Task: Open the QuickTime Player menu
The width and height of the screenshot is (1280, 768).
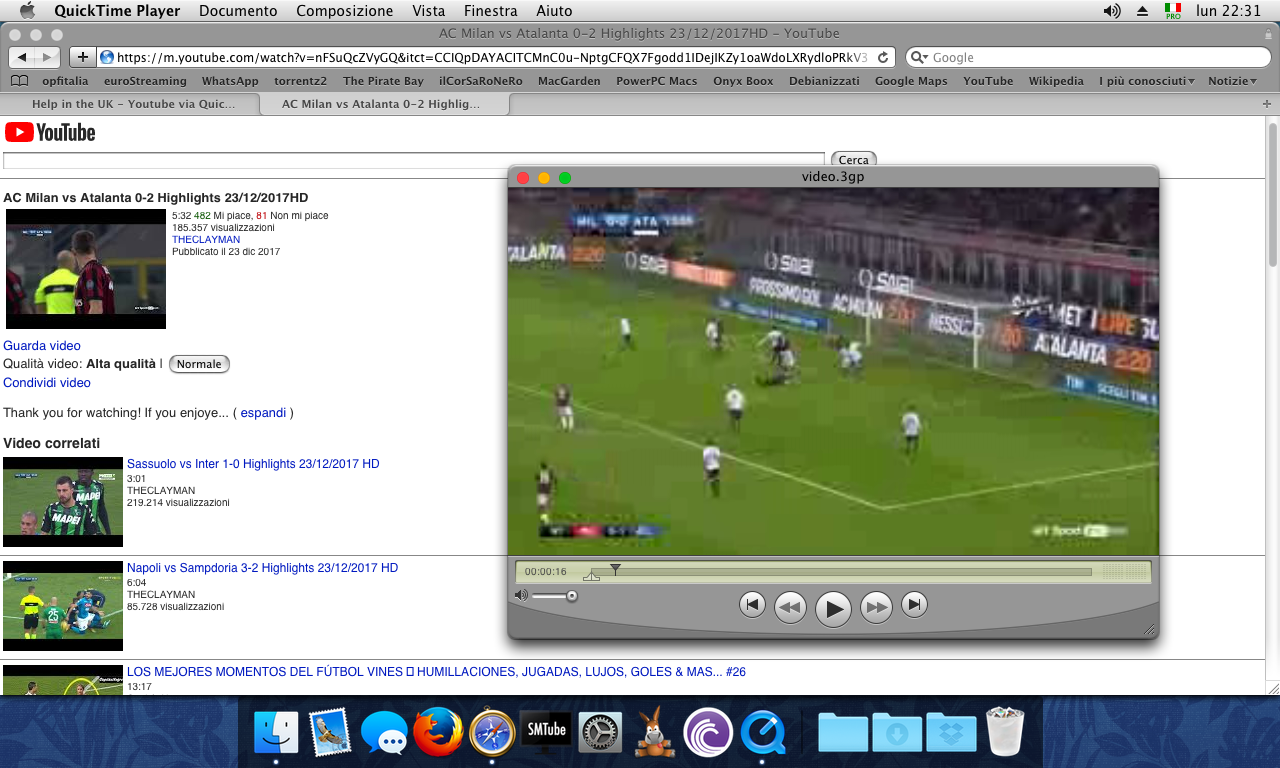Action: 117,11
